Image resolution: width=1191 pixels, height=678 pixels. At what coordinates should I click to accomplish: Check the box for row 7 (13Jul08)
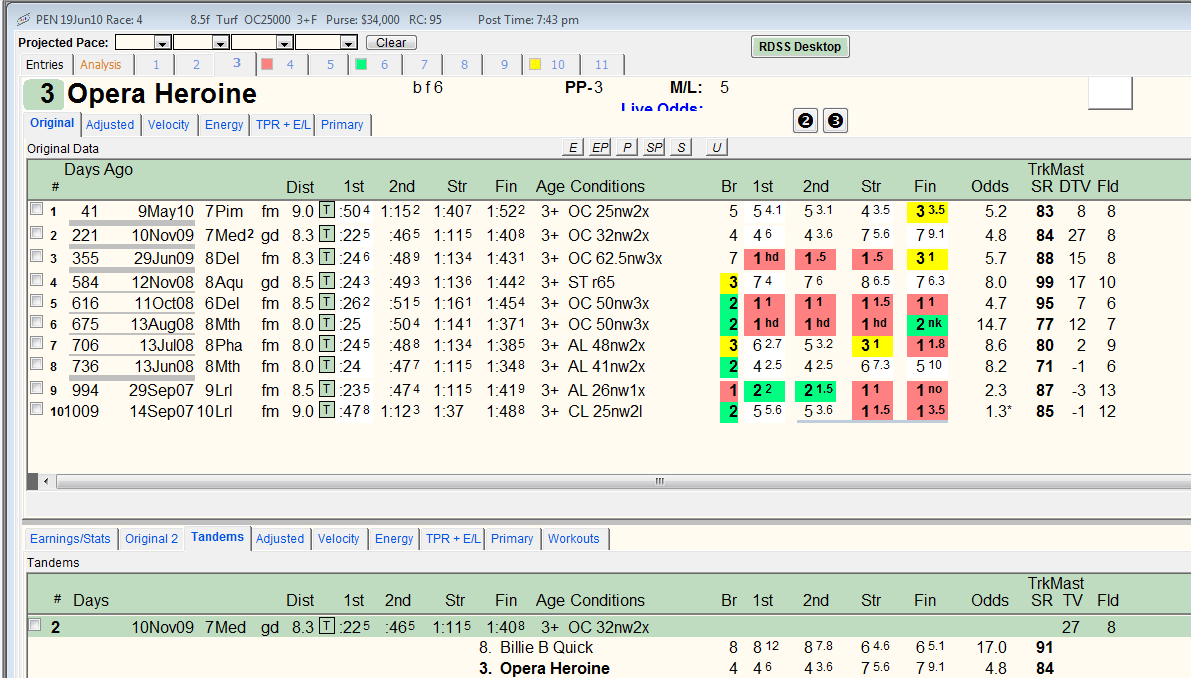point(36,342)
